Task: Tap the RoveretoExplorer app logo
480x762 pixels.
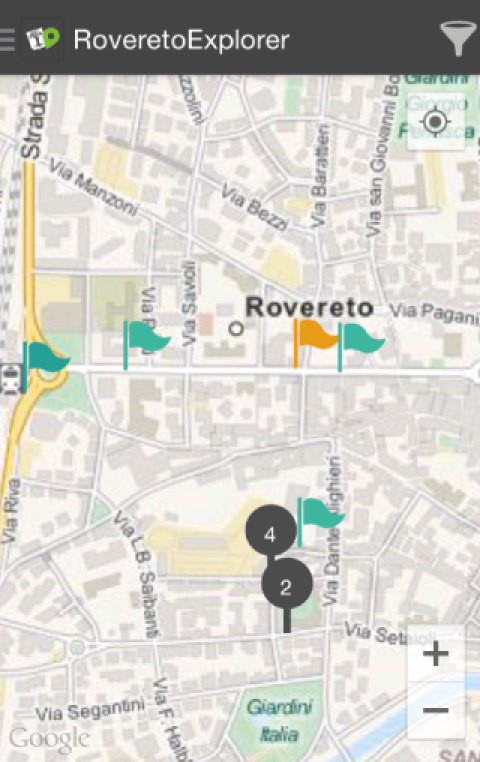Action: pyautogui.click(x=43, y=39)
